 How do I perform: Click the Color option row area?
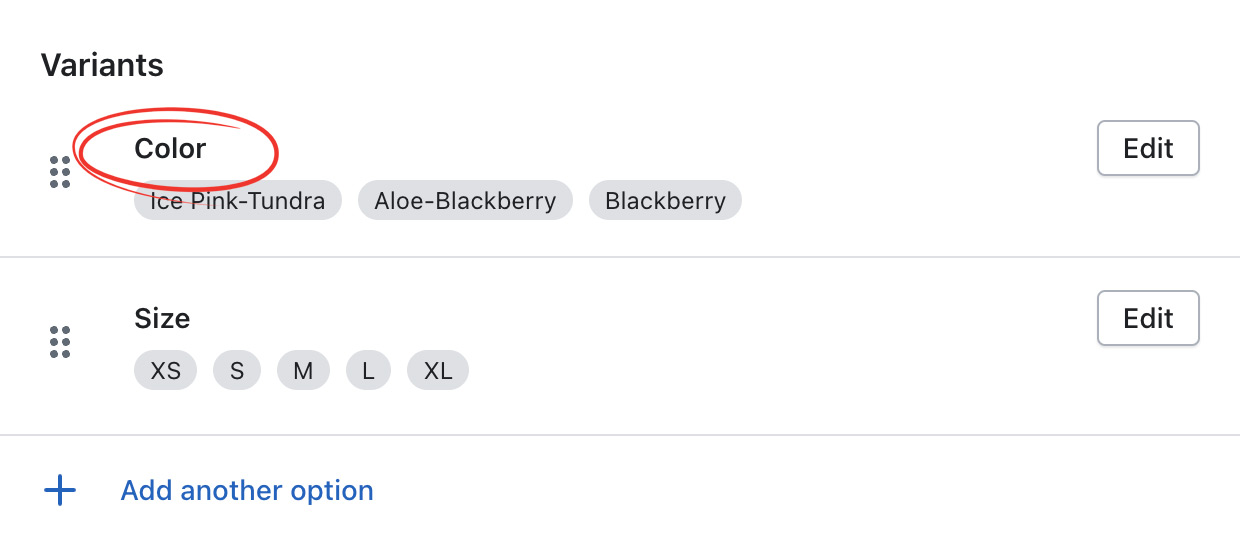tap(620, 176)
